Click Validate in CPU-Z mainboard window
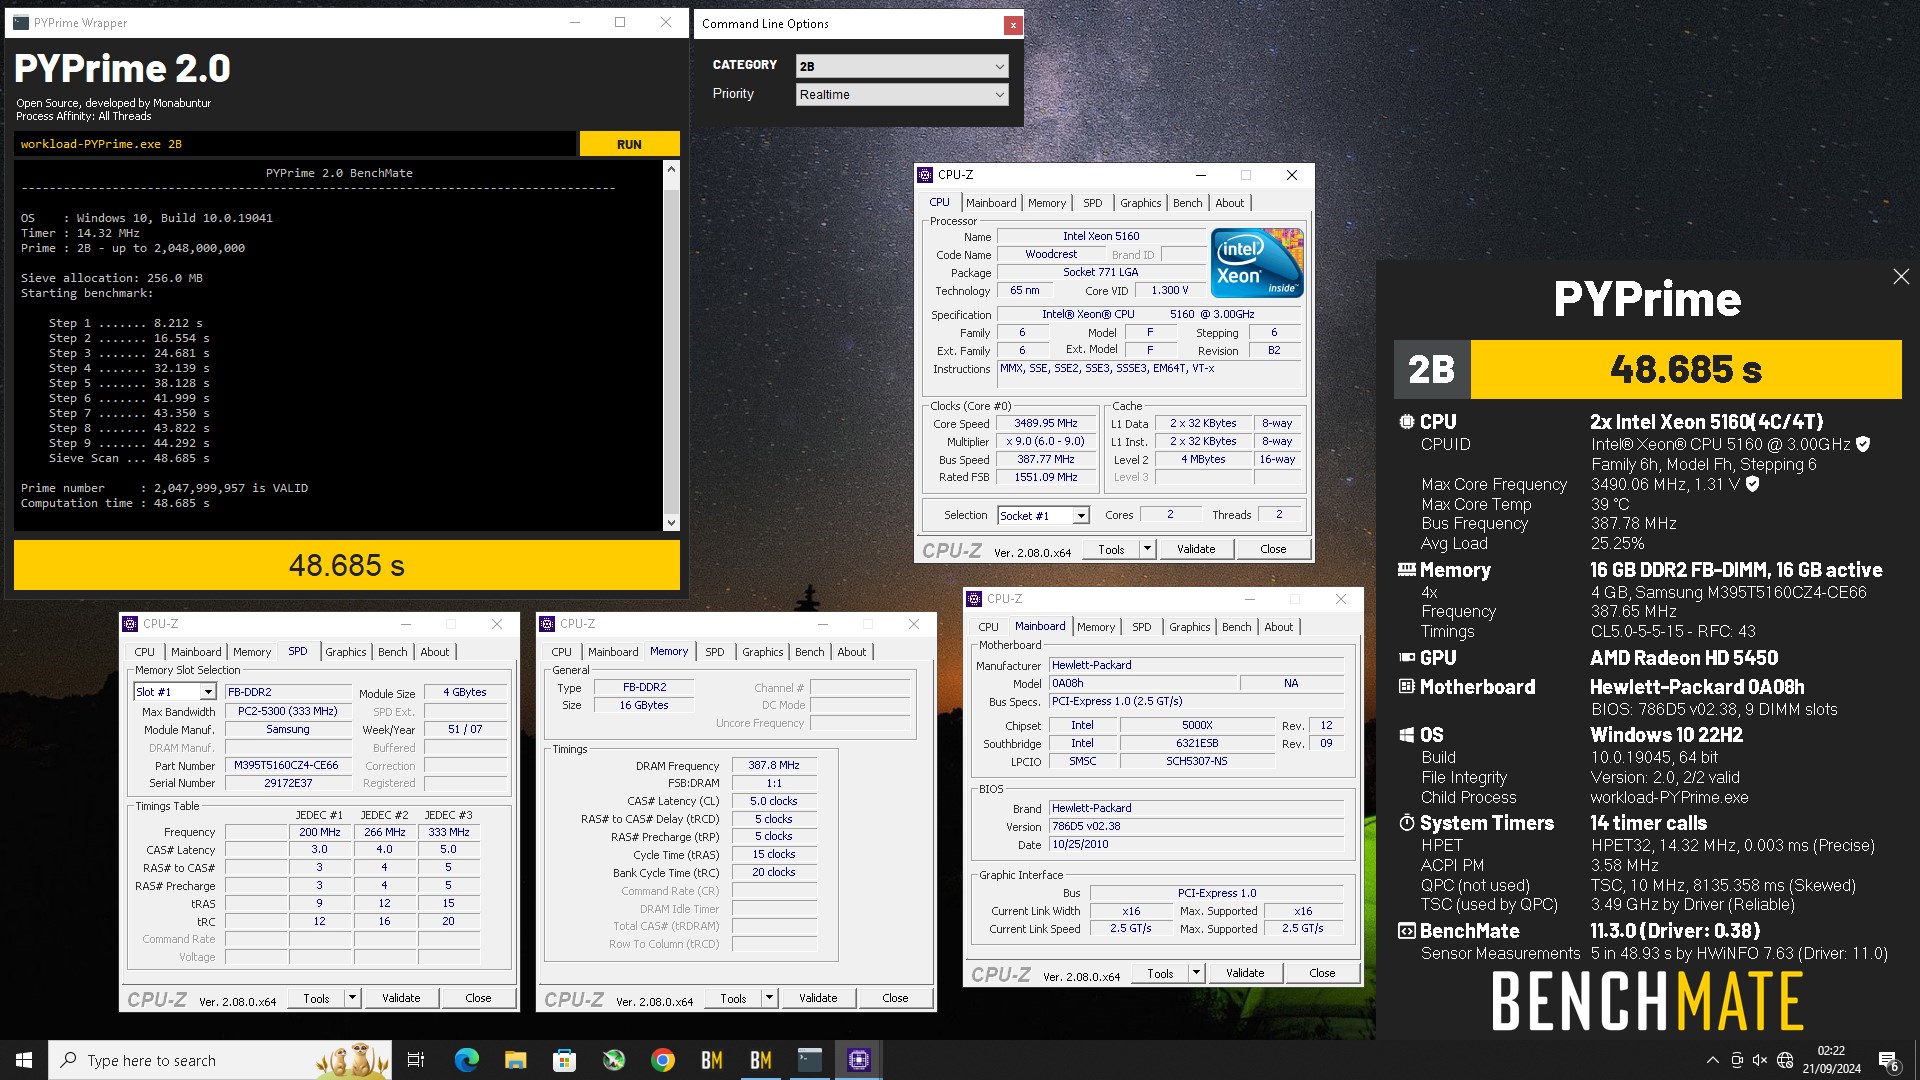The width and height of the screenshot is (1920, 1080). (1245, 973)
